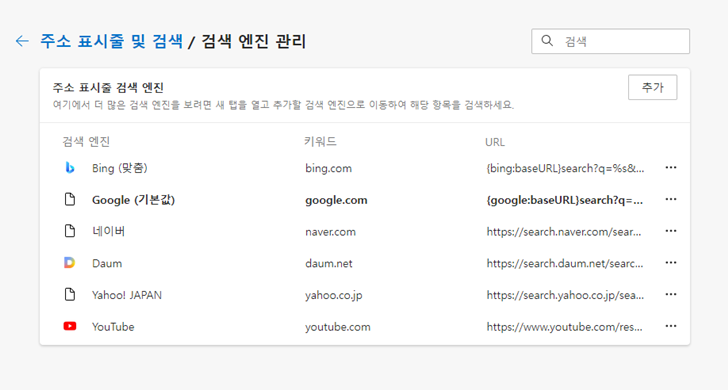728x390 pixels.
Task: Click the yahoo.co.jp keyword
Action: click(333, 295)
